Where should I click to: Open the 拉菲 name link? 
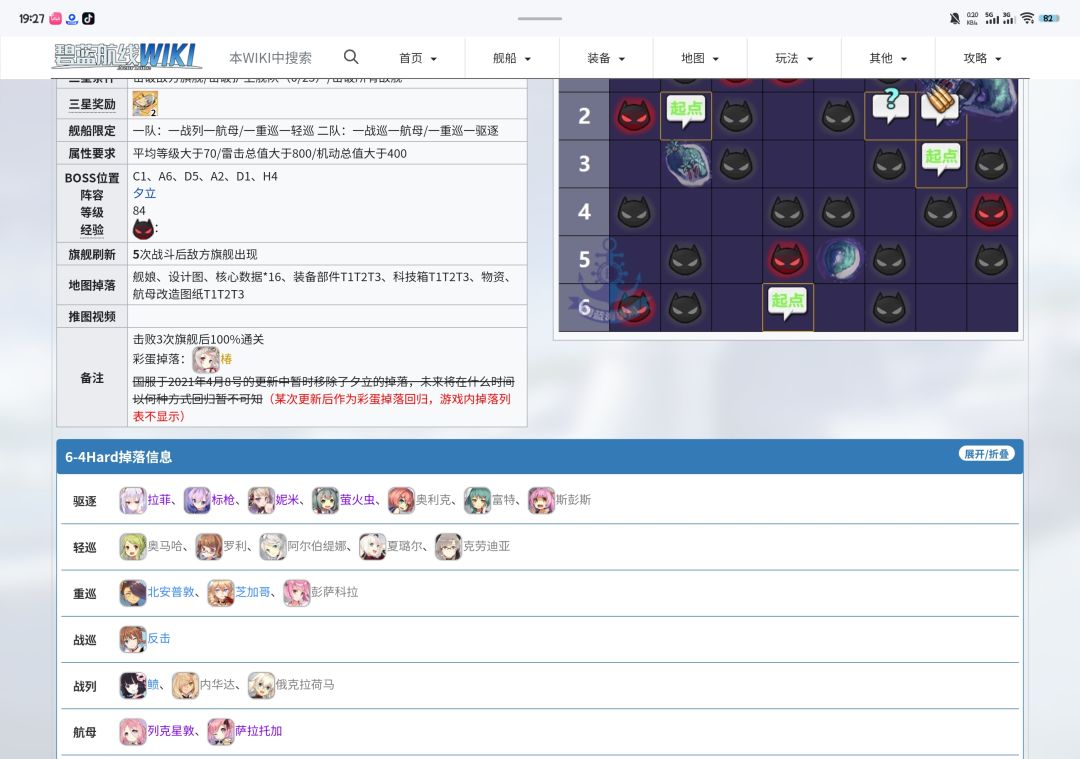pyautogui.click(x=159, y=500)
